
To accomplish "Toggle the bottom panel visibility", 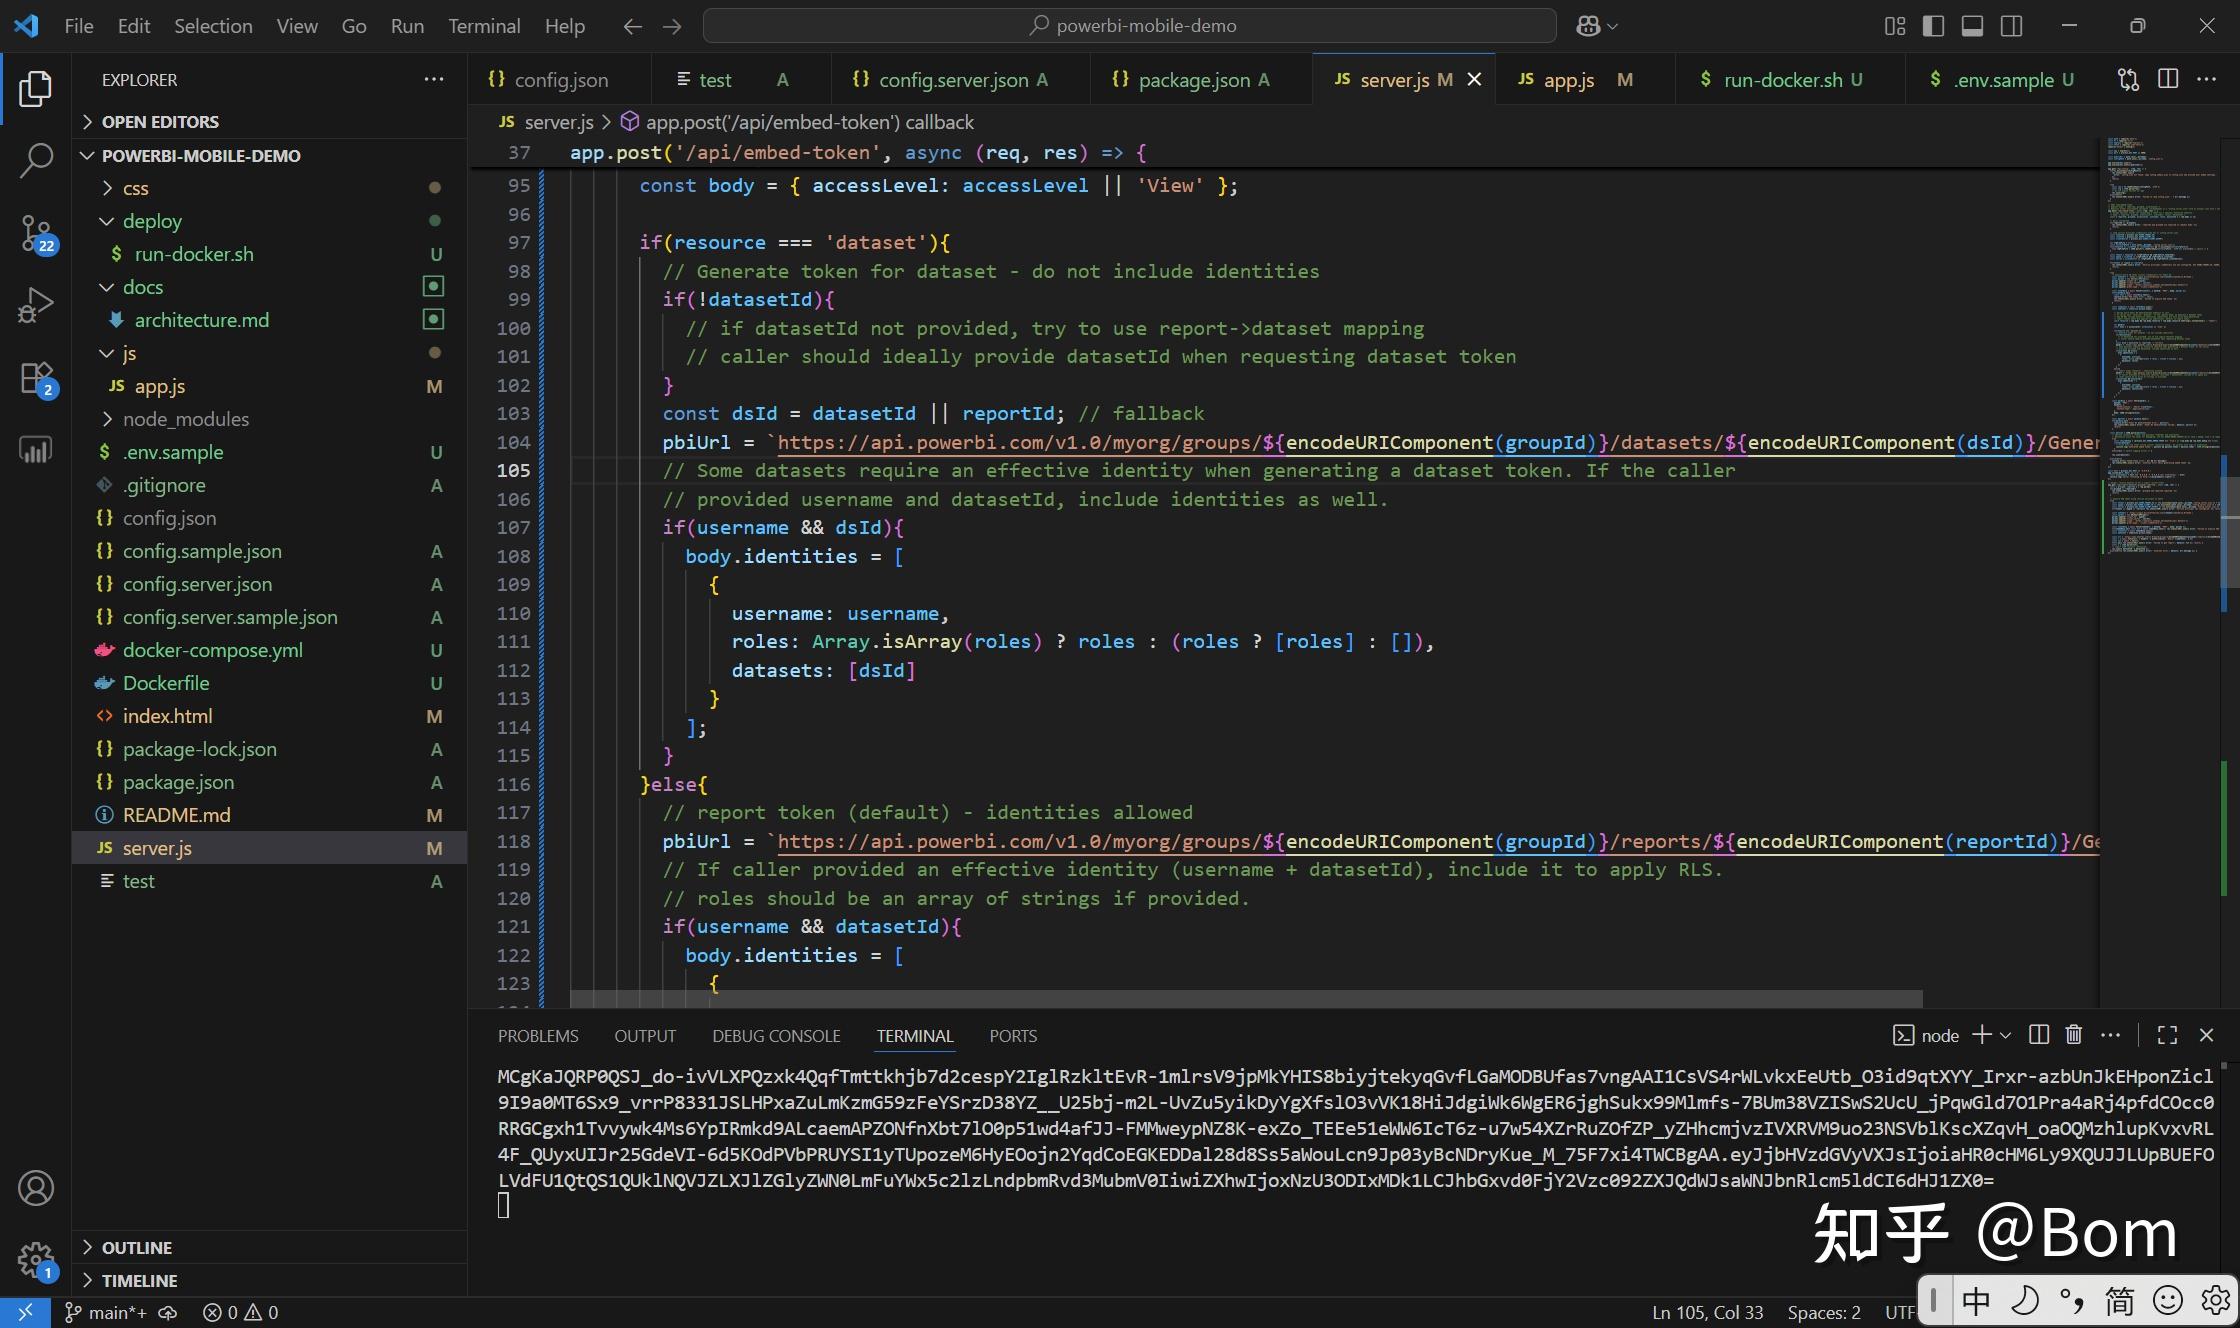I will [x=1971, y=26].
